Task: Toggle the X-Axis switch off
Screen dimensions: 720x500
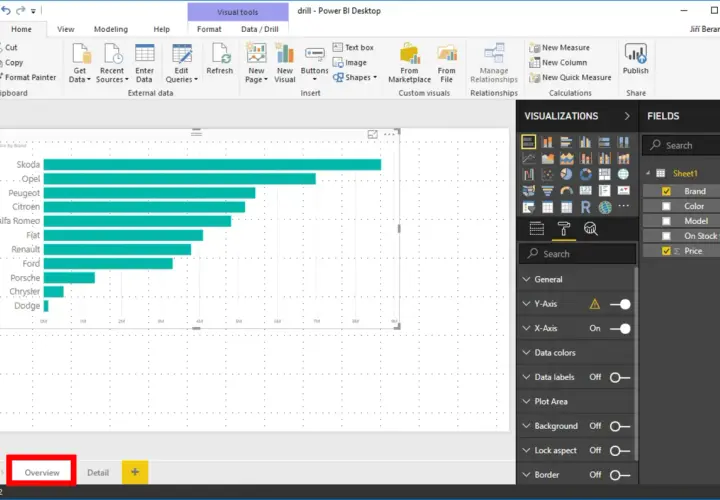Action: pyautogui.click(x=620, y=328)
